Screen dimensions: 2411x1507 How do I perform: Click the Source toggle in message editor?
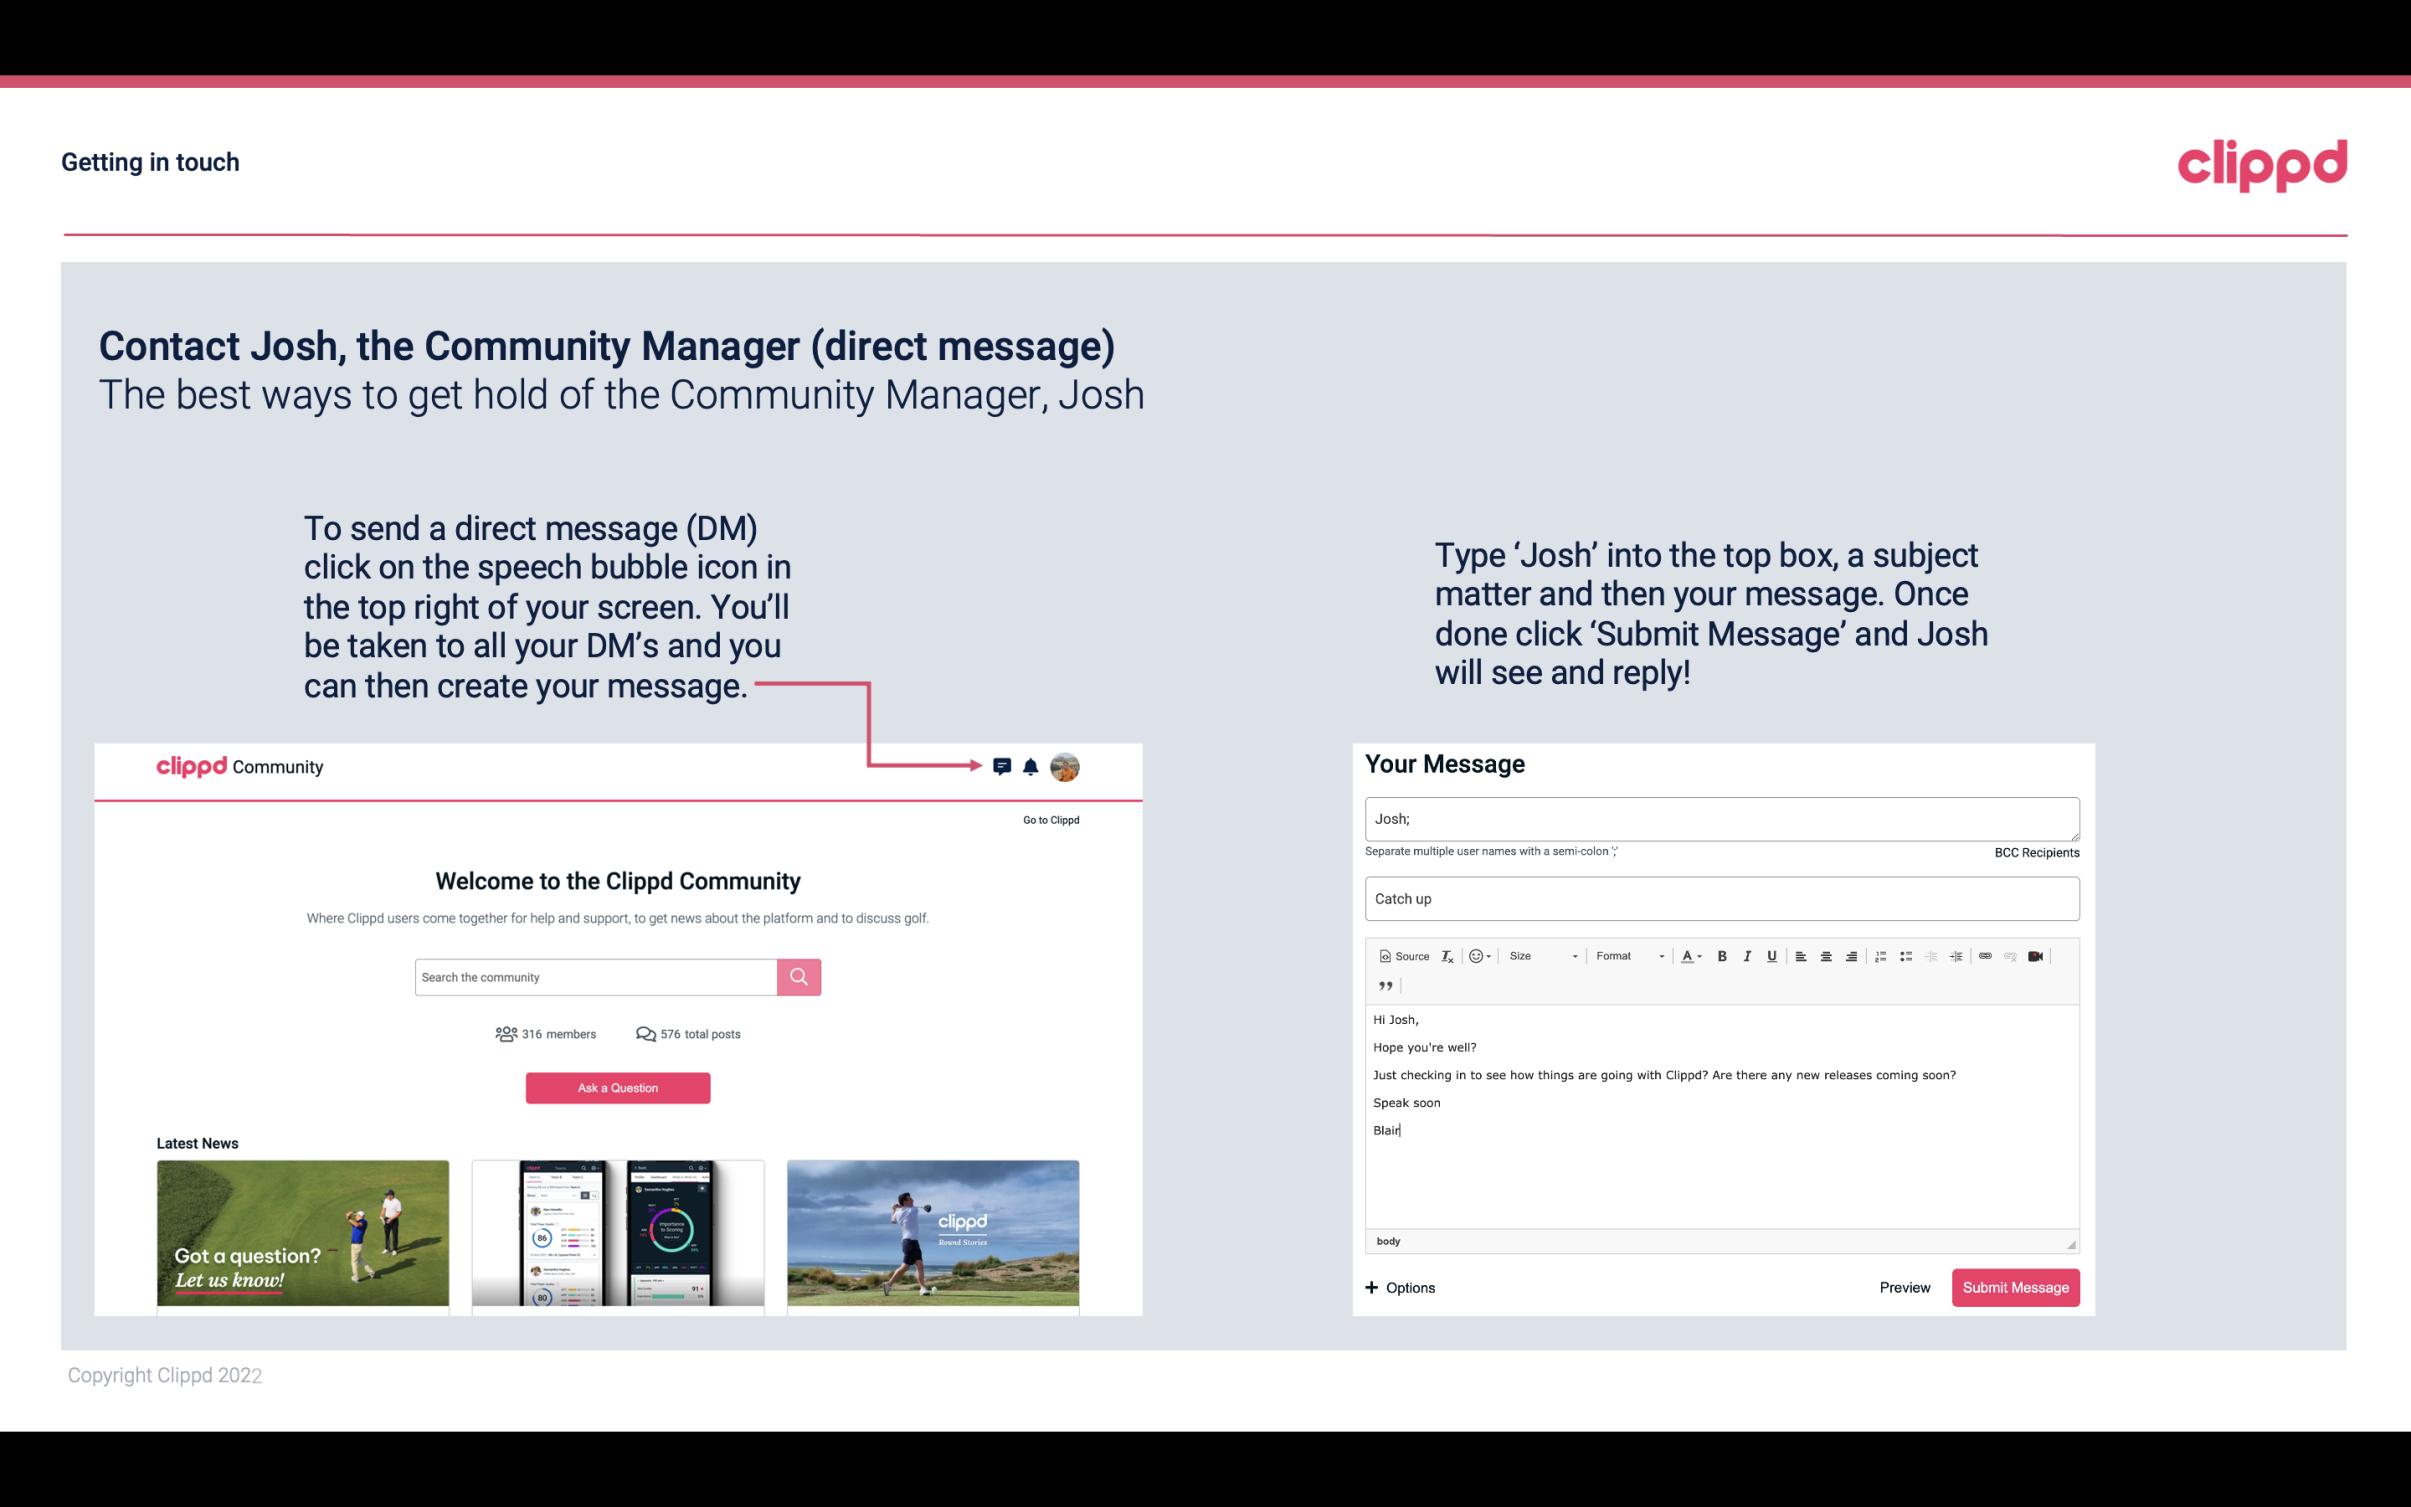point(1403,955)
